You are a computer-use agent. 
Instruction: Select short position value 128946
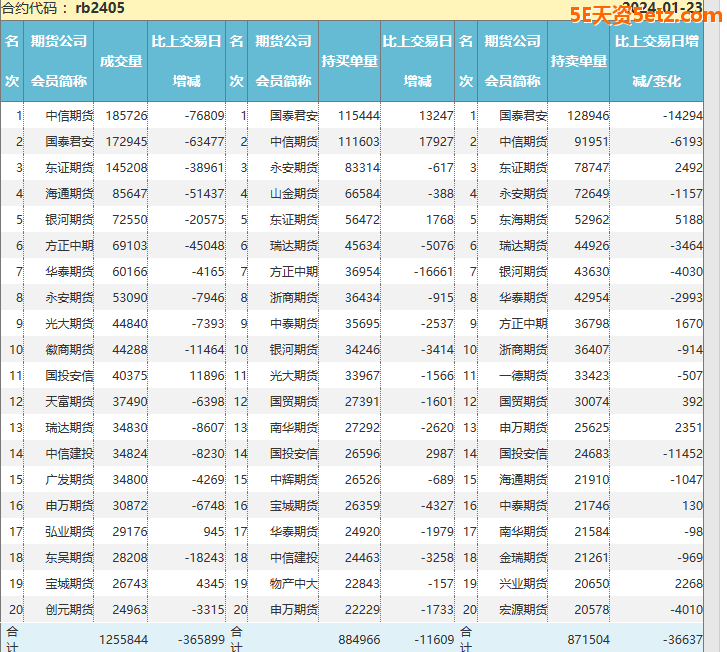coord(588,115)
